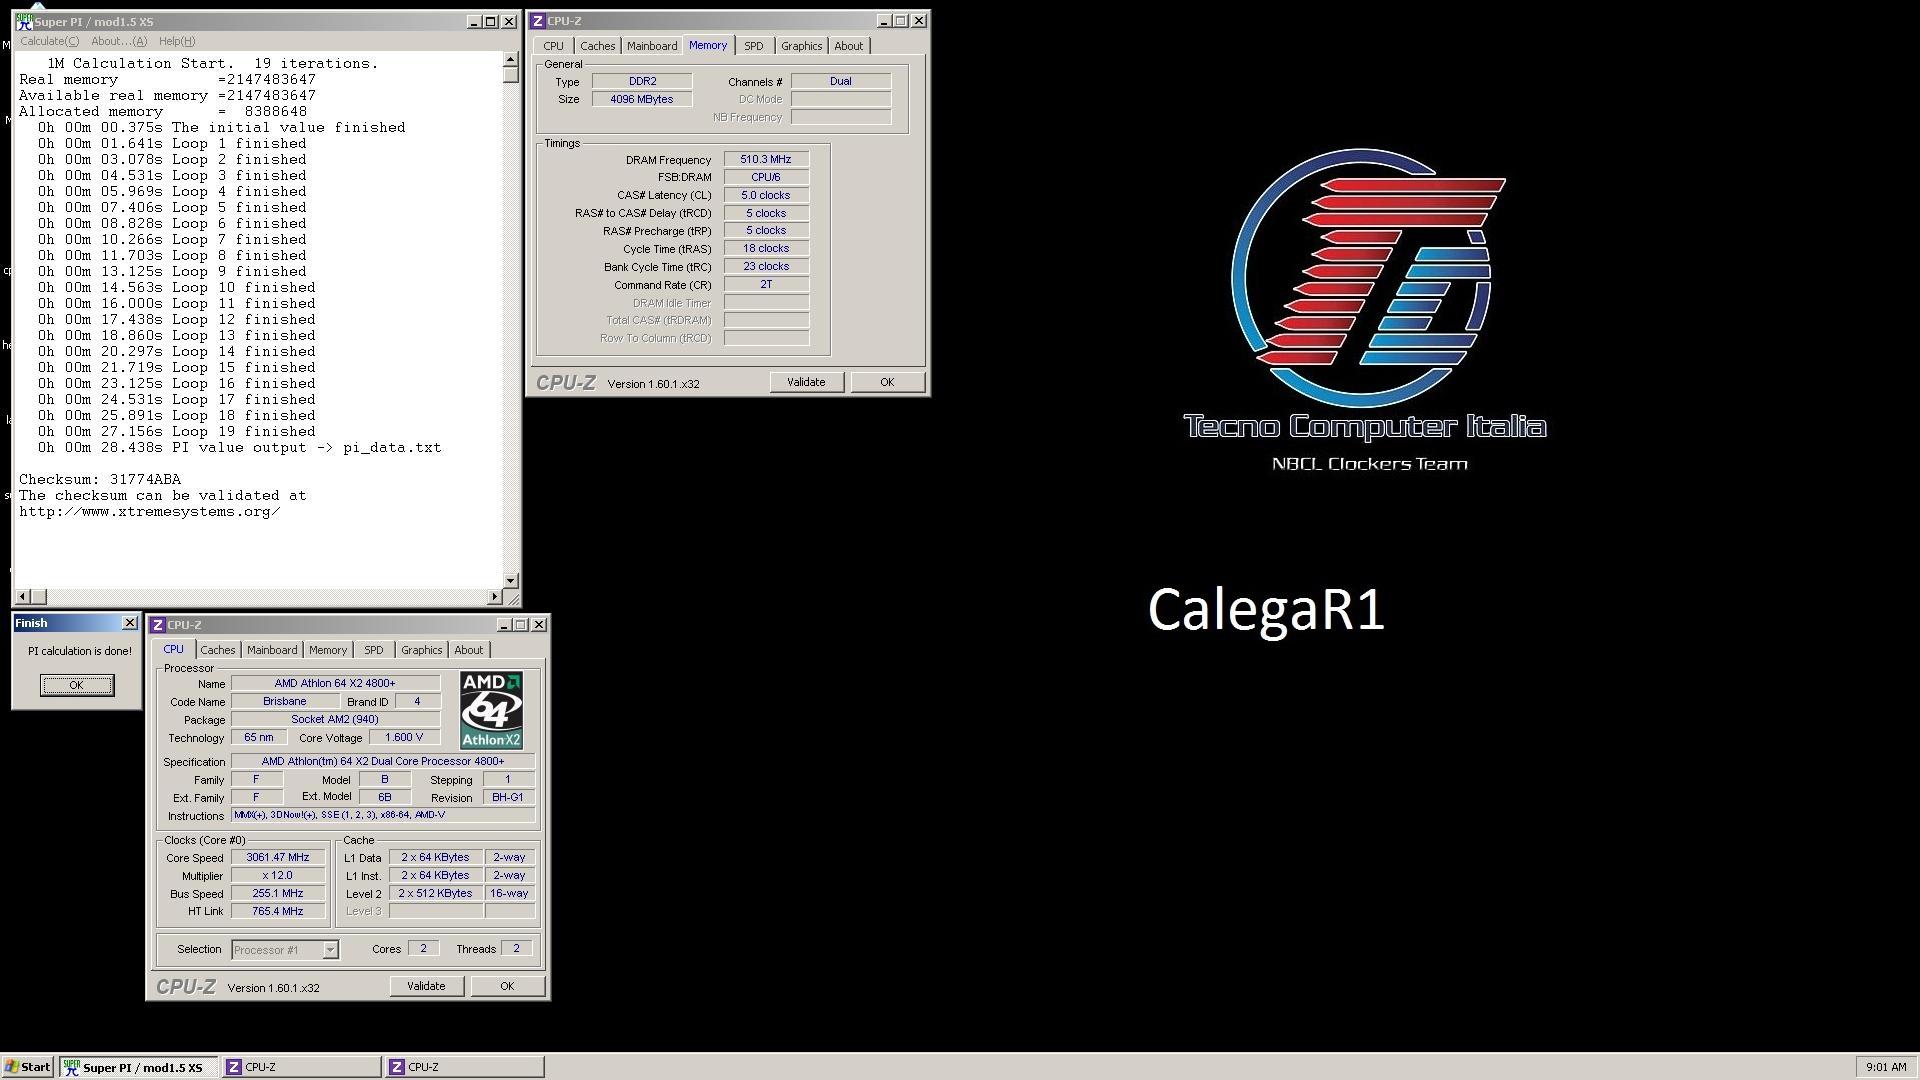The height and width of the screenshot is (1080, 1920).
Task: Open Caches tab in lower CPU-Z window
Action: tap(218, 650)
